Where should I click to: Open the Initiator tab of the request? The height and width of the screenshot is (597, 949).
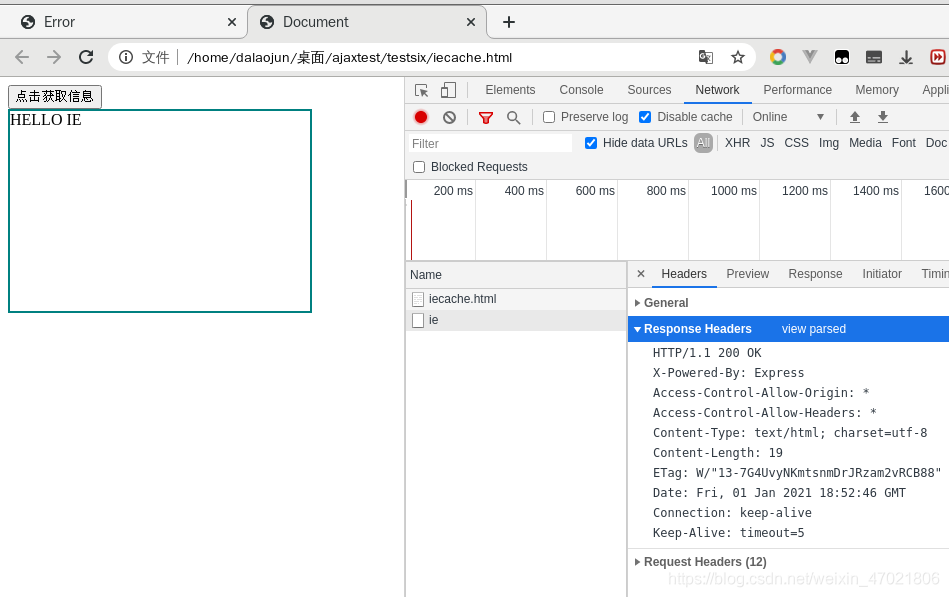[882, 274]
